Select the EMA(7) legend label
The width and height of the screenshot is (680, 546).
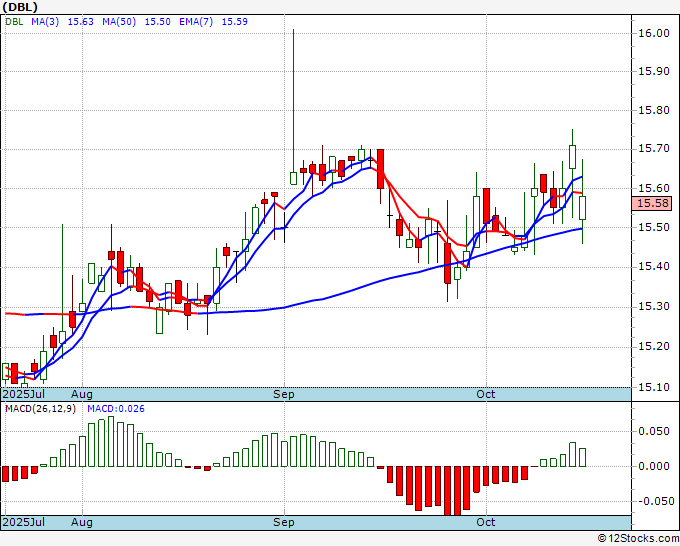pos(196,22)
